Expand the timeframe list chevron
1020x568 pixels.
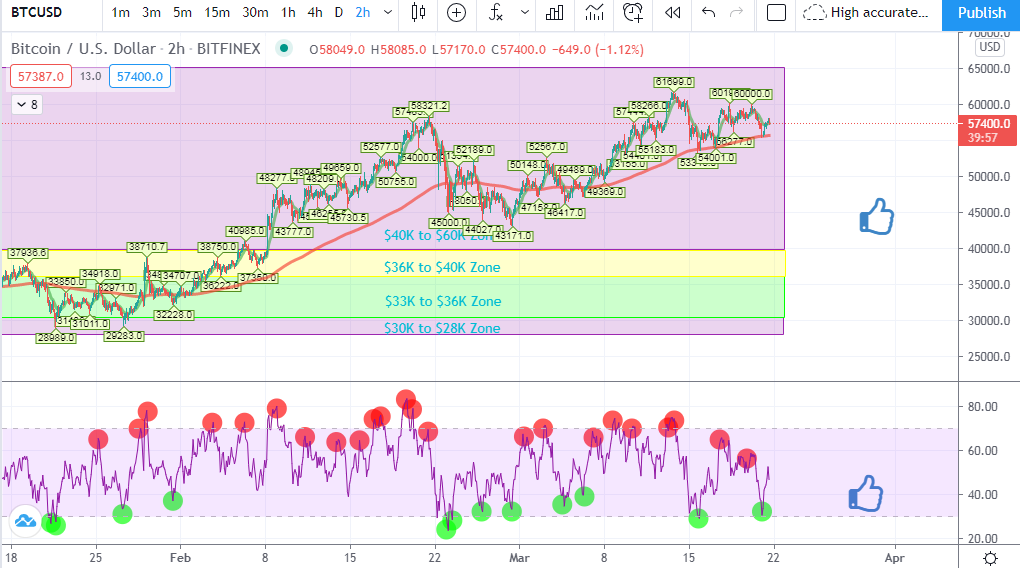coord(388,12)
